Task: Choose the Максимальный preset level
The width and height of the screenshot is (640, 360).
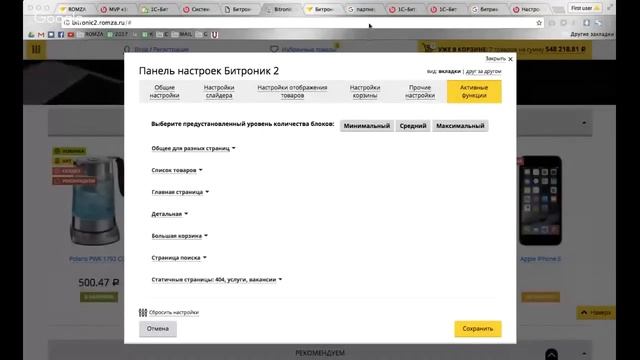Action: tap(460, 126)
